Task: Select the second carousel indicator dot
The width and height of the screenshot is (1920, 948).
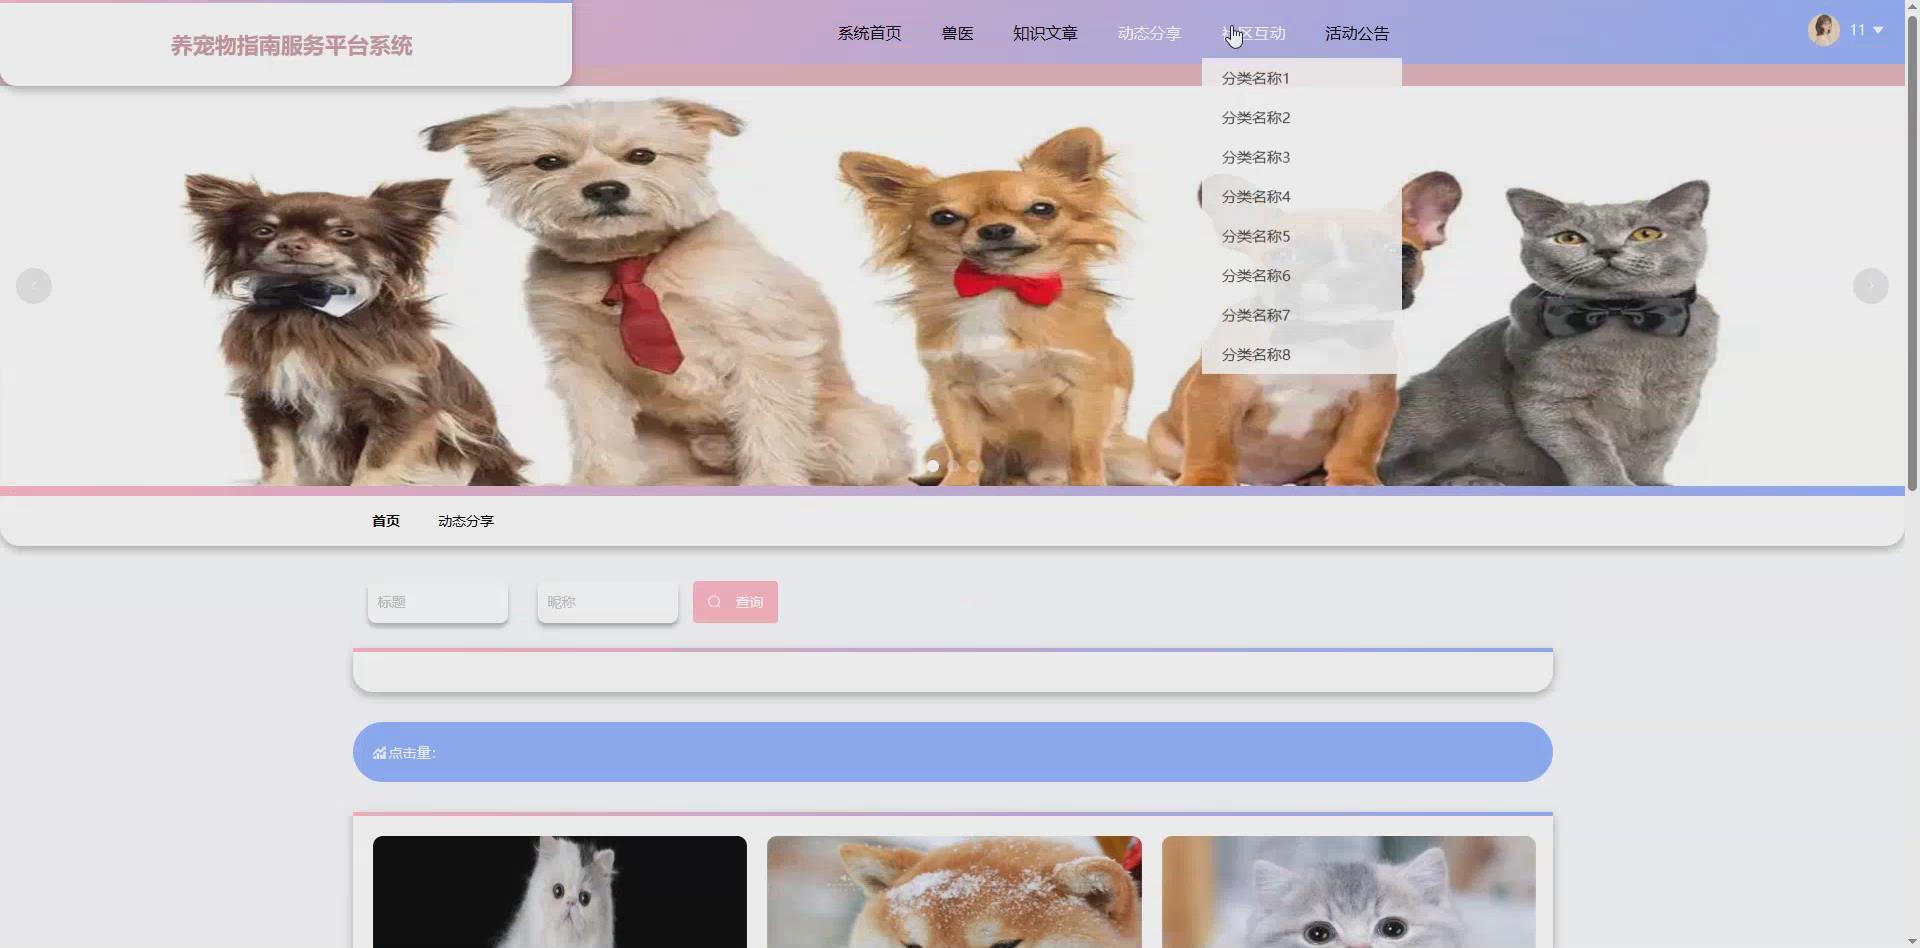Action: tap(952, 465)
